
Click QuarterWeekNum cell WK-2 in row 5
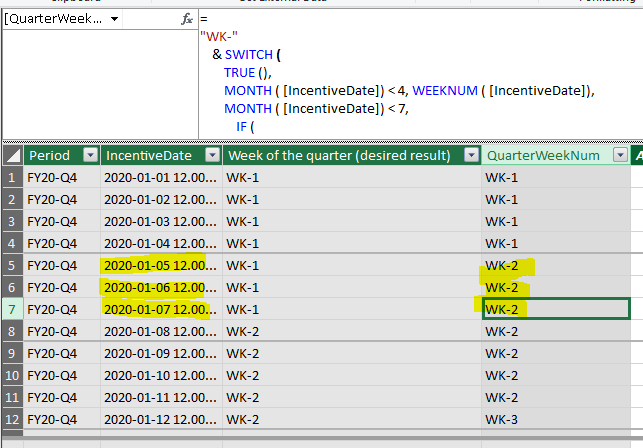pos(556,265)
